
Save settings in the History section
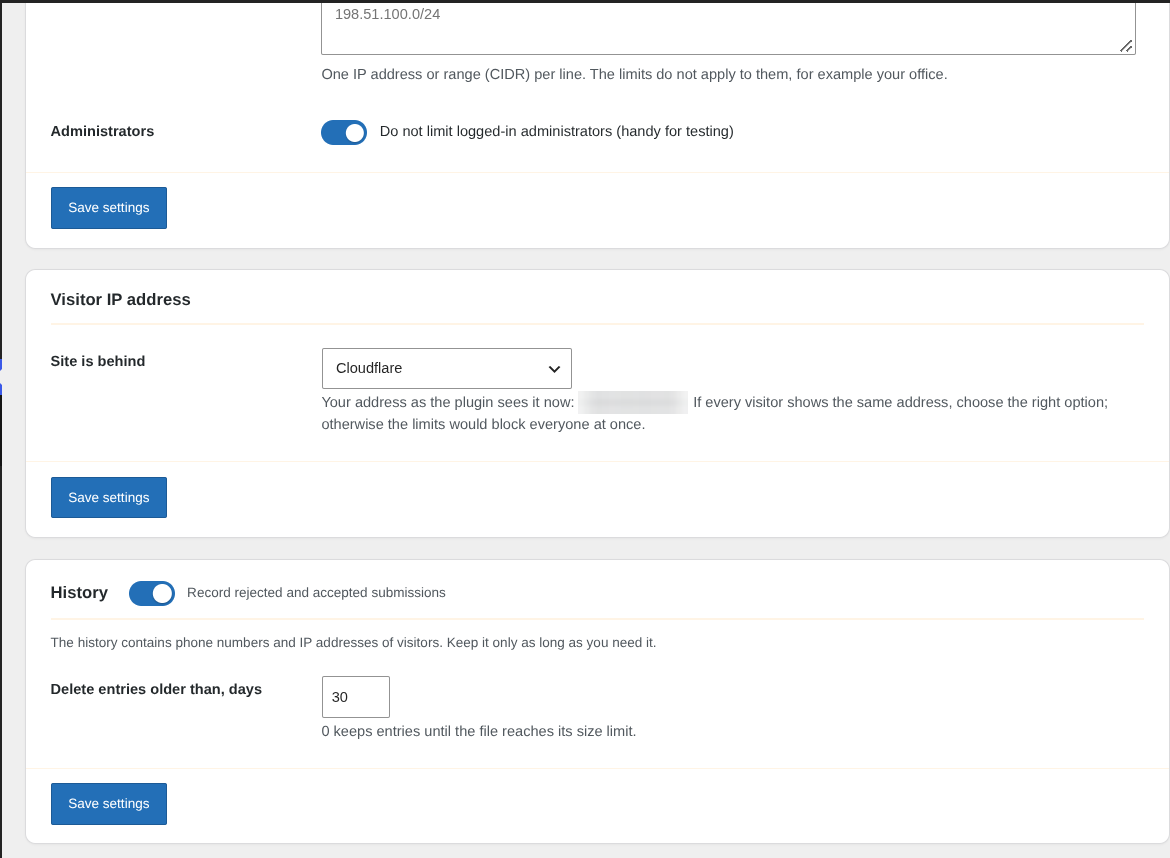tap(109, 804)
